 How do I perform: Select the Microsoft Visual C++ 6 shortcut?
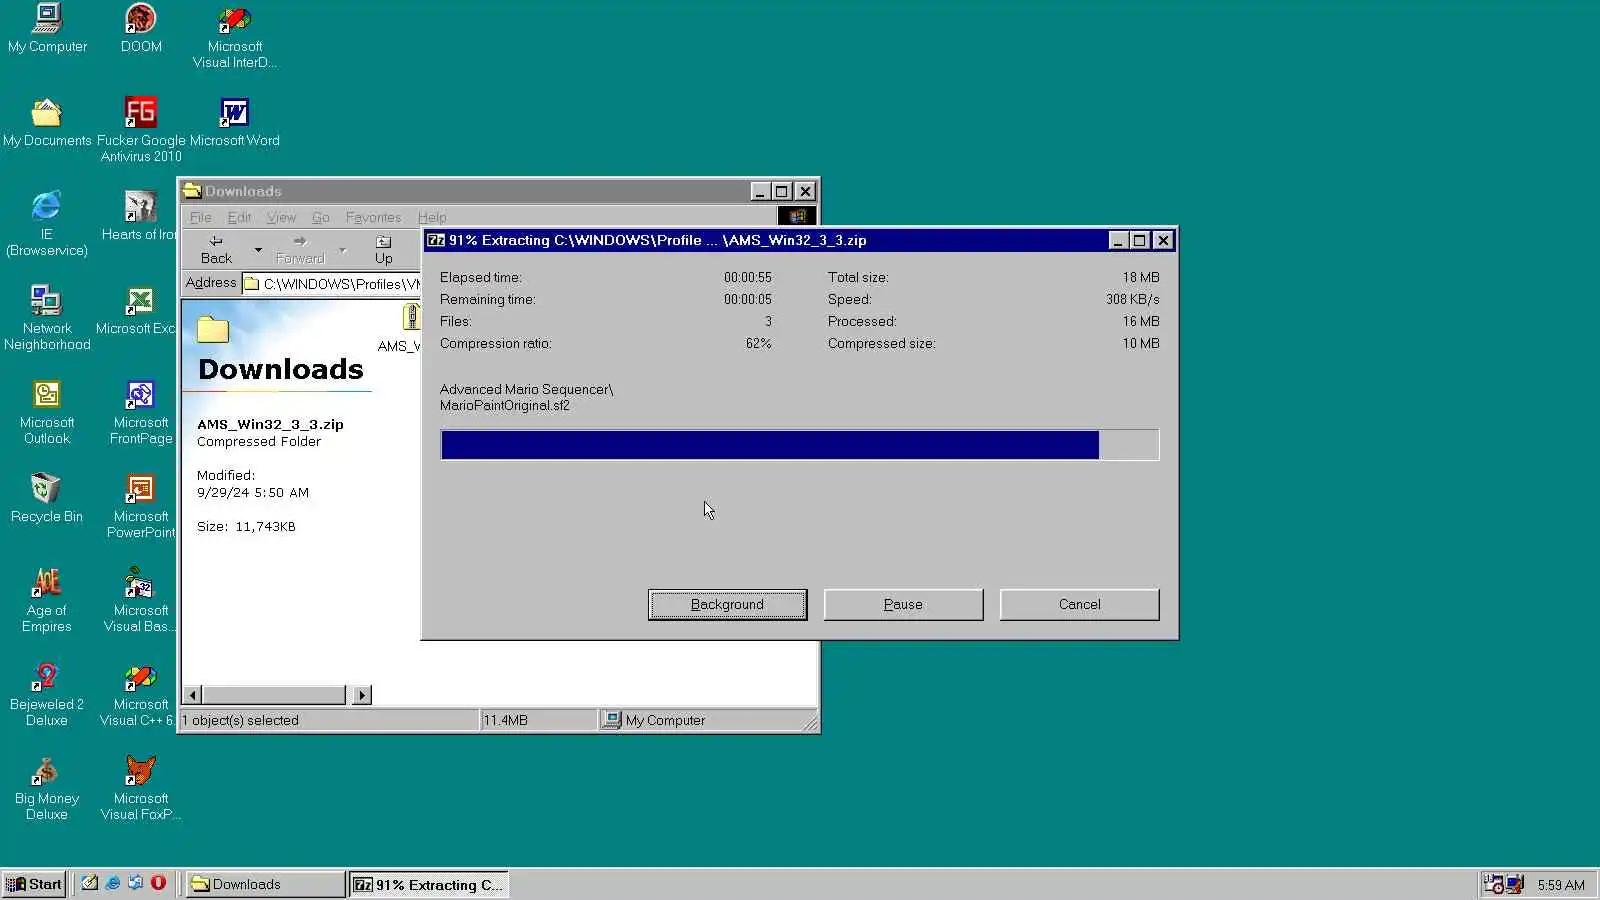[x=138, y=694]
